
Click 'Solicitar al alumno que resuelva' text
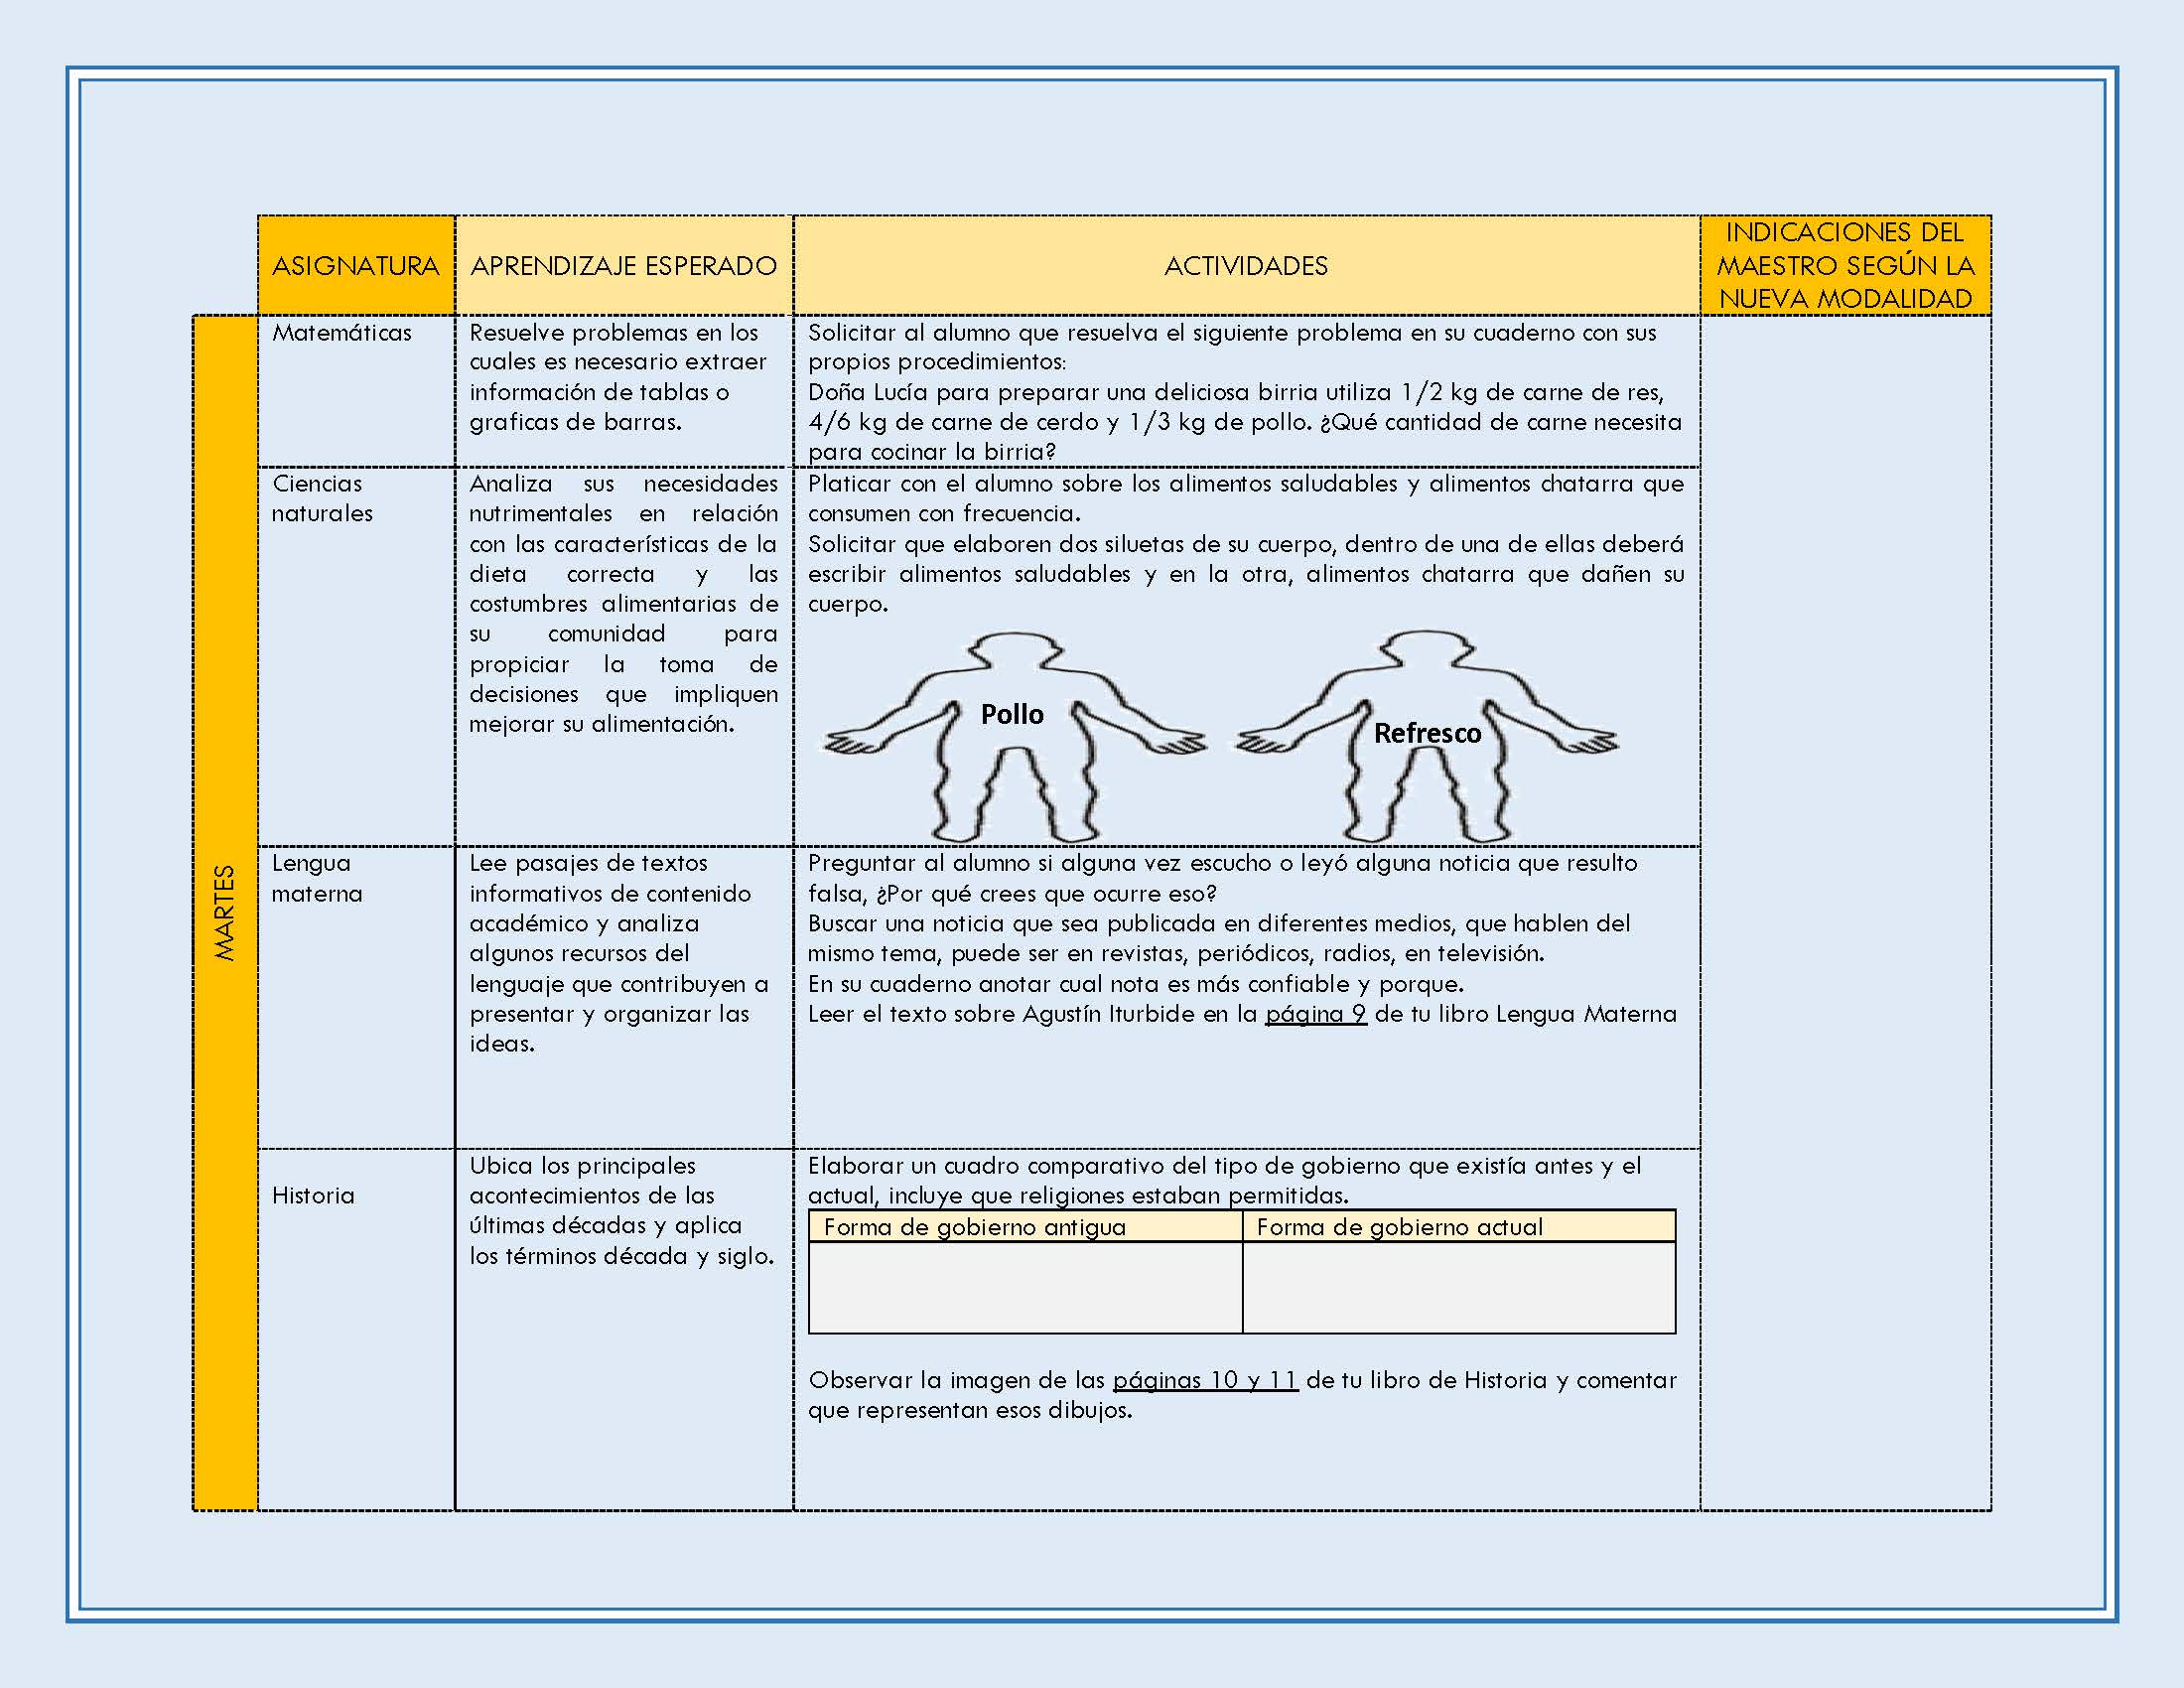[1232, 347]
